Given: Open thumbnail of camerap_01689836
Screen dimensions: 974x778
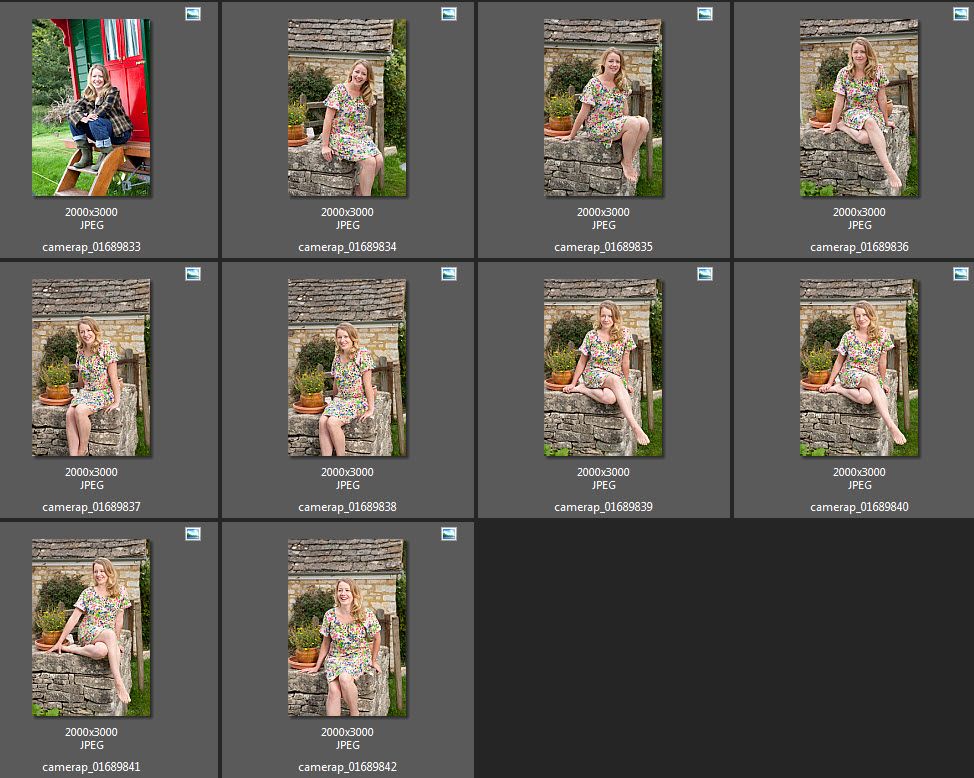Looking at the screenshot, I should coord(859,108).
